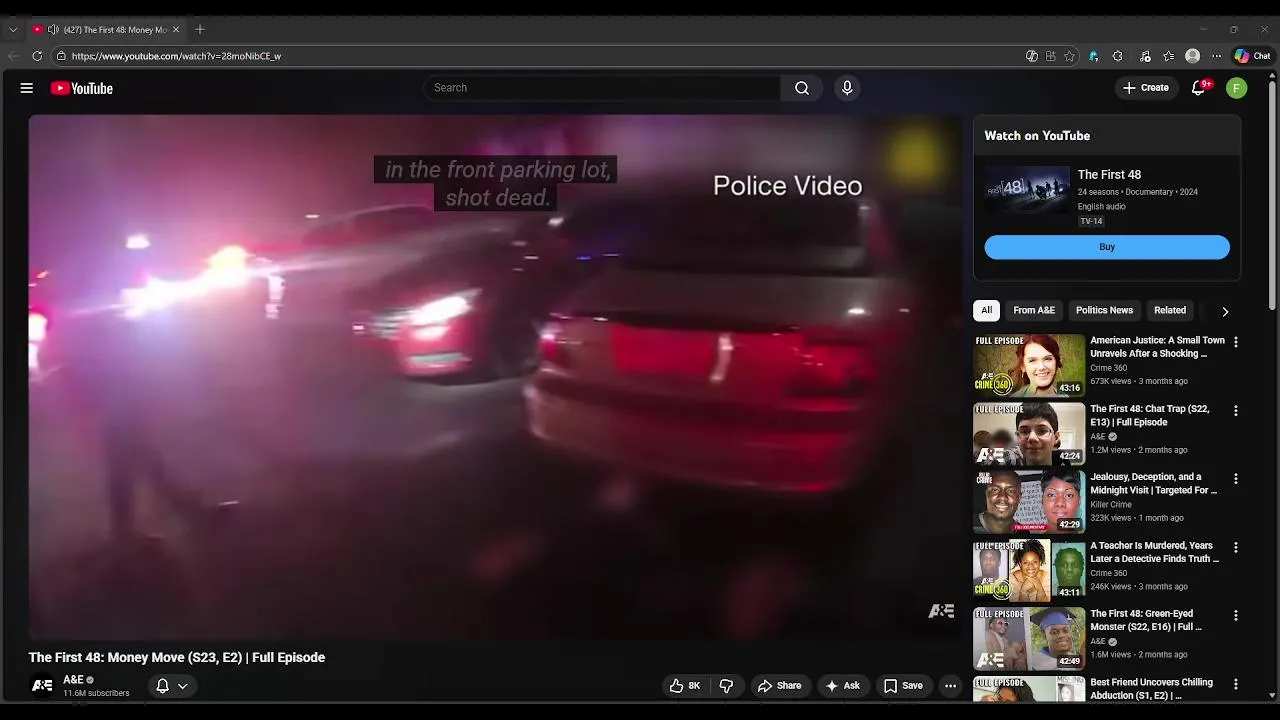Open options for Best Friend Uncovers video
This screenshot has height=720, width=1280.
(x=1236, y=685)
